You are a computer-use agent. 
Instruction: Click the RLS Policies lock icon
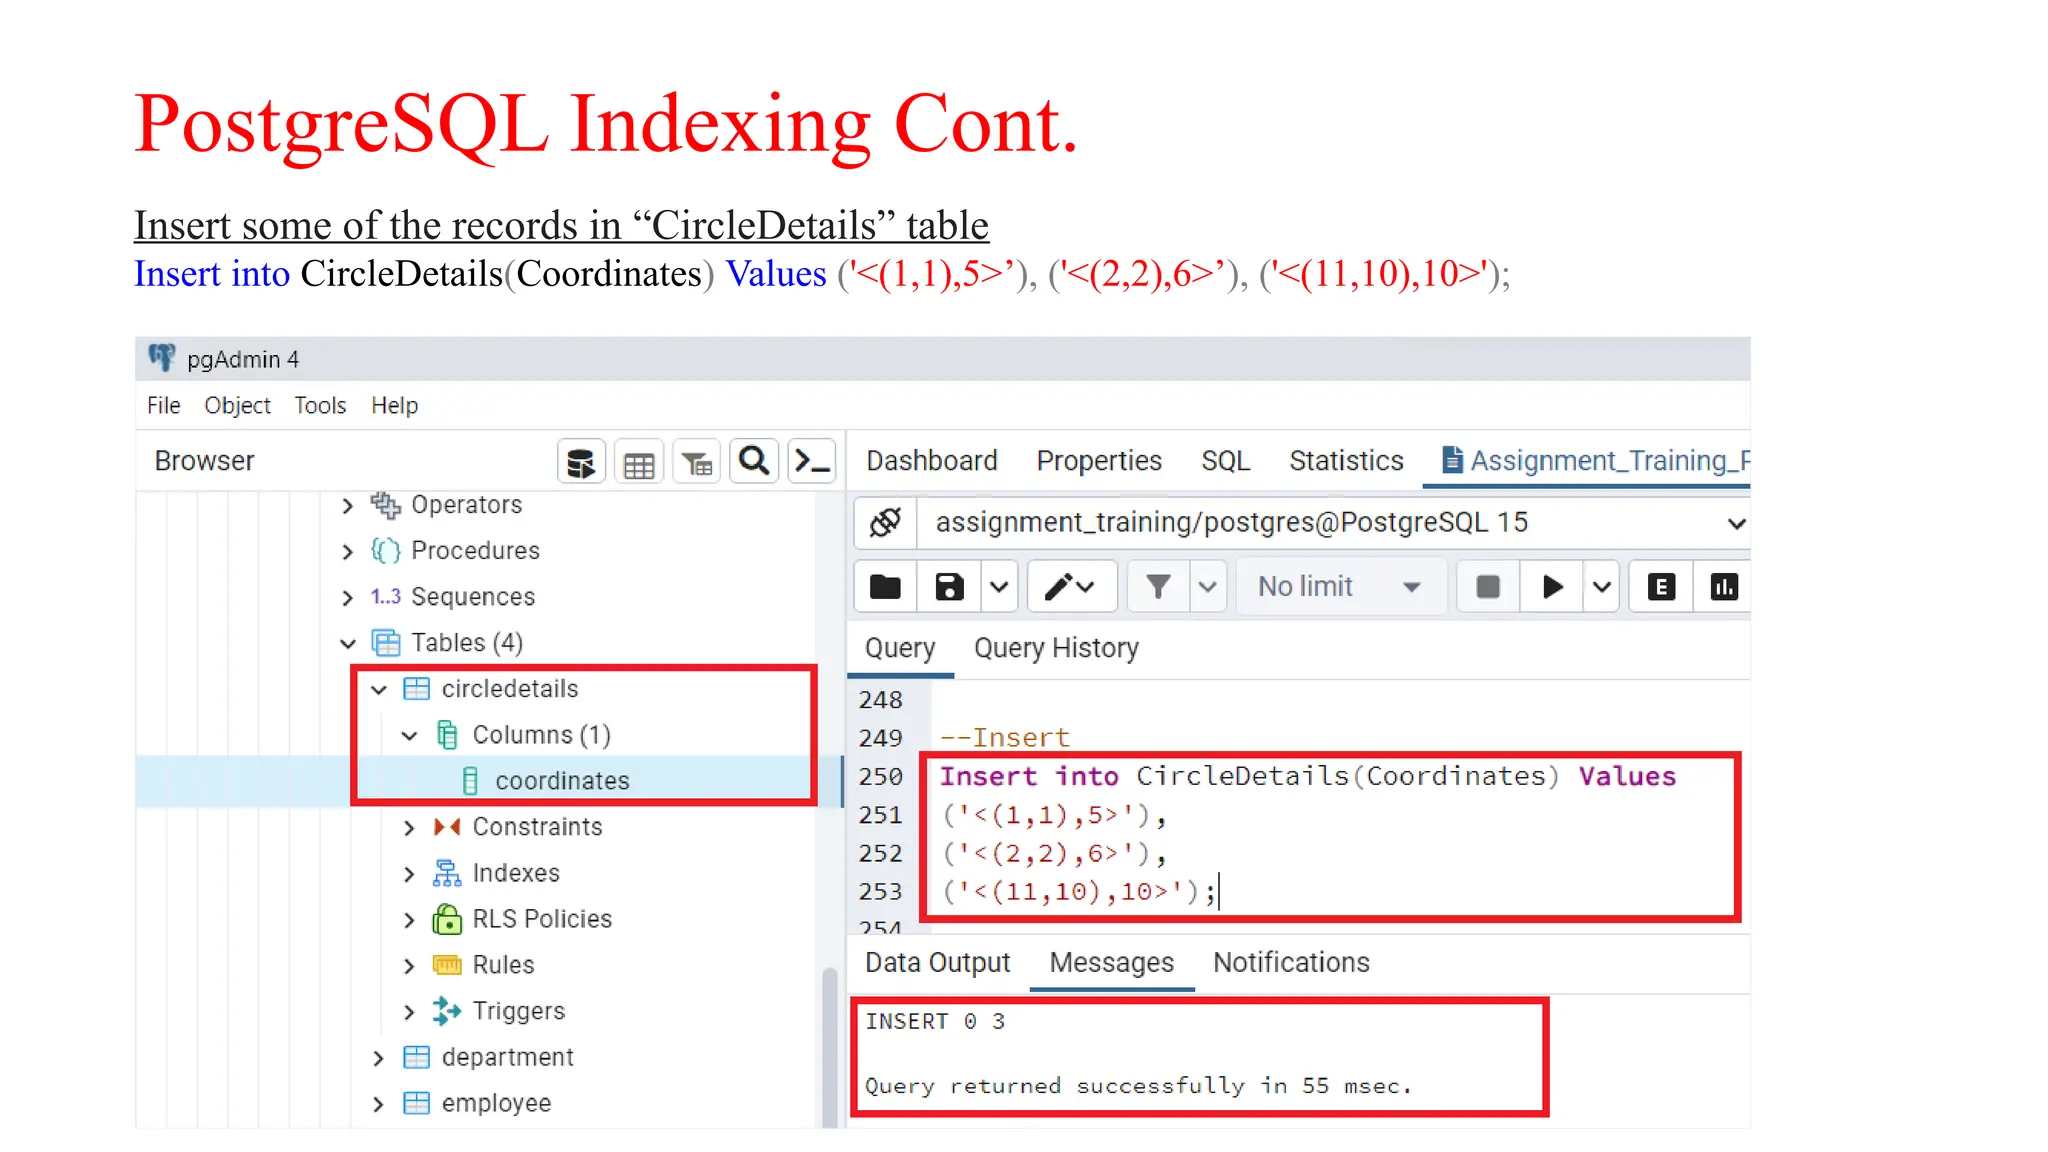[447, 919]
